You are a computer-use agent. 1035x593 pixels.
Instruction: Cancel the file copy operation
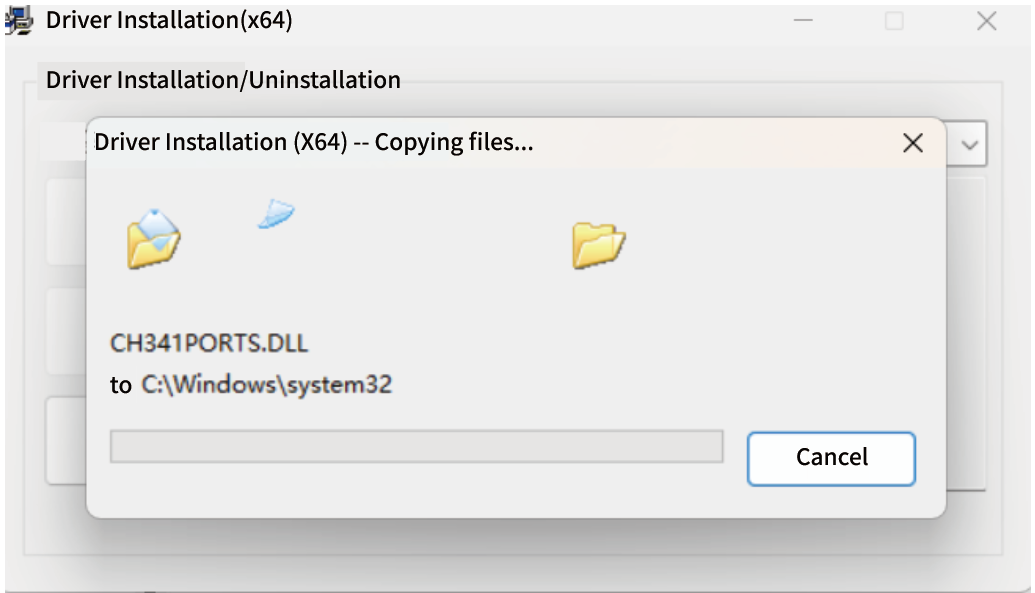[x=831, y=458]
